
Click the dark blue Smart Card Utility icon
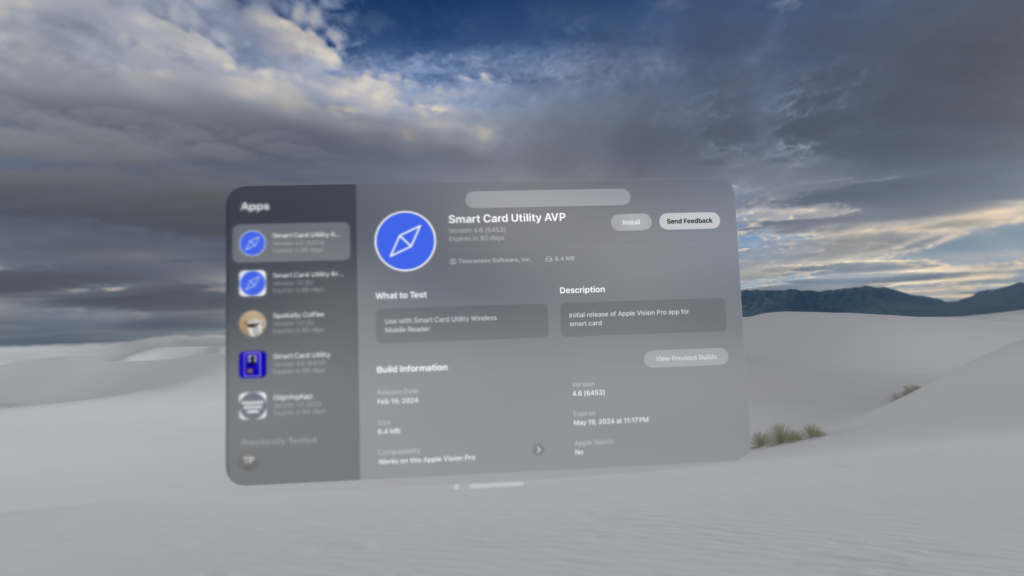tap(253, 364)
